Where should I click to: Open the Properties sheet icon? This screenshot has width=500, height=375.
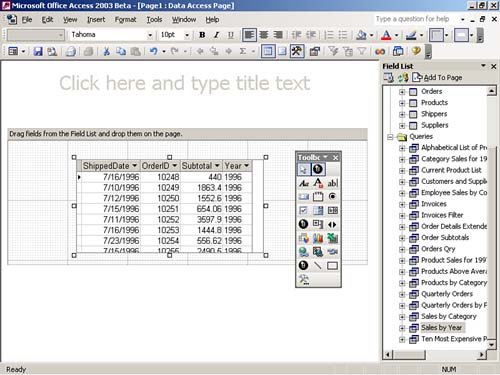315,51
